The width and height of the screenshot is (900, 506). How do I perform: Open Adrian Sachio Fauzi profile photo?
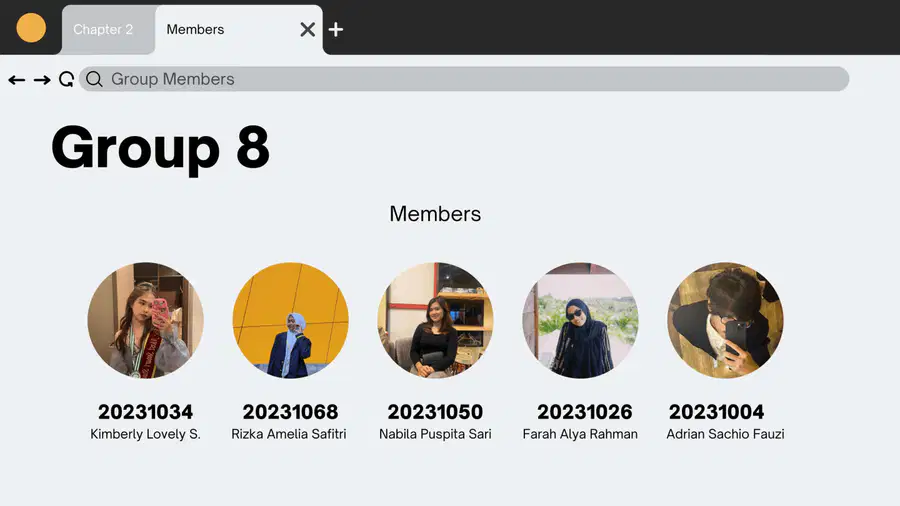point(725,320)
